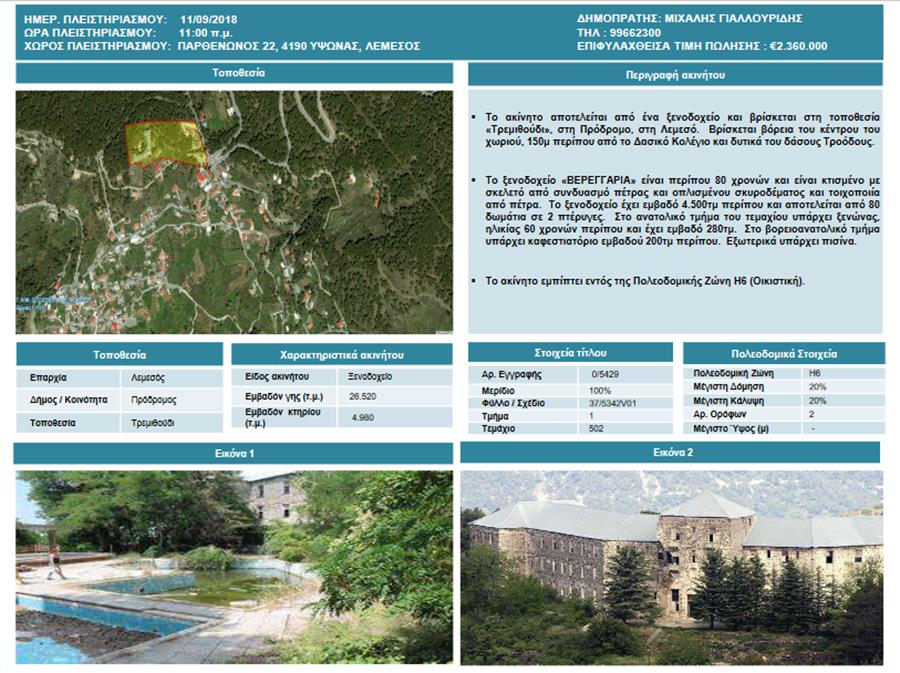900x673 pixels.
Task: Open the stone hotel building photo
Action: click(672, 567)
